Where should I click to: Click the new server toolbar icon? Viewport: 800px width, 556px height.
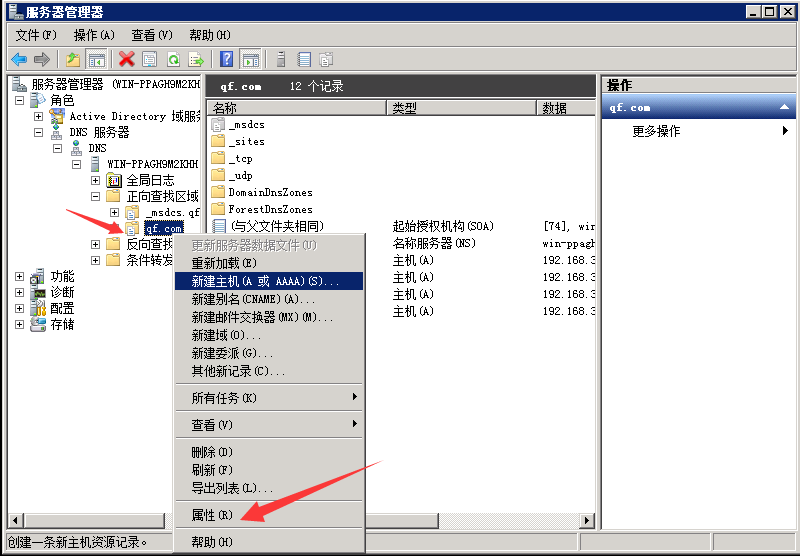281,60
